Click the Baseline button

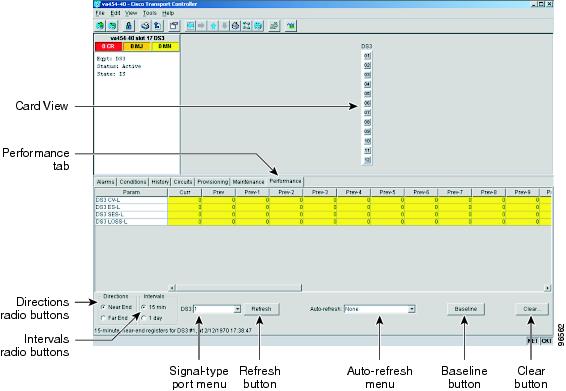tap(466, 309)
